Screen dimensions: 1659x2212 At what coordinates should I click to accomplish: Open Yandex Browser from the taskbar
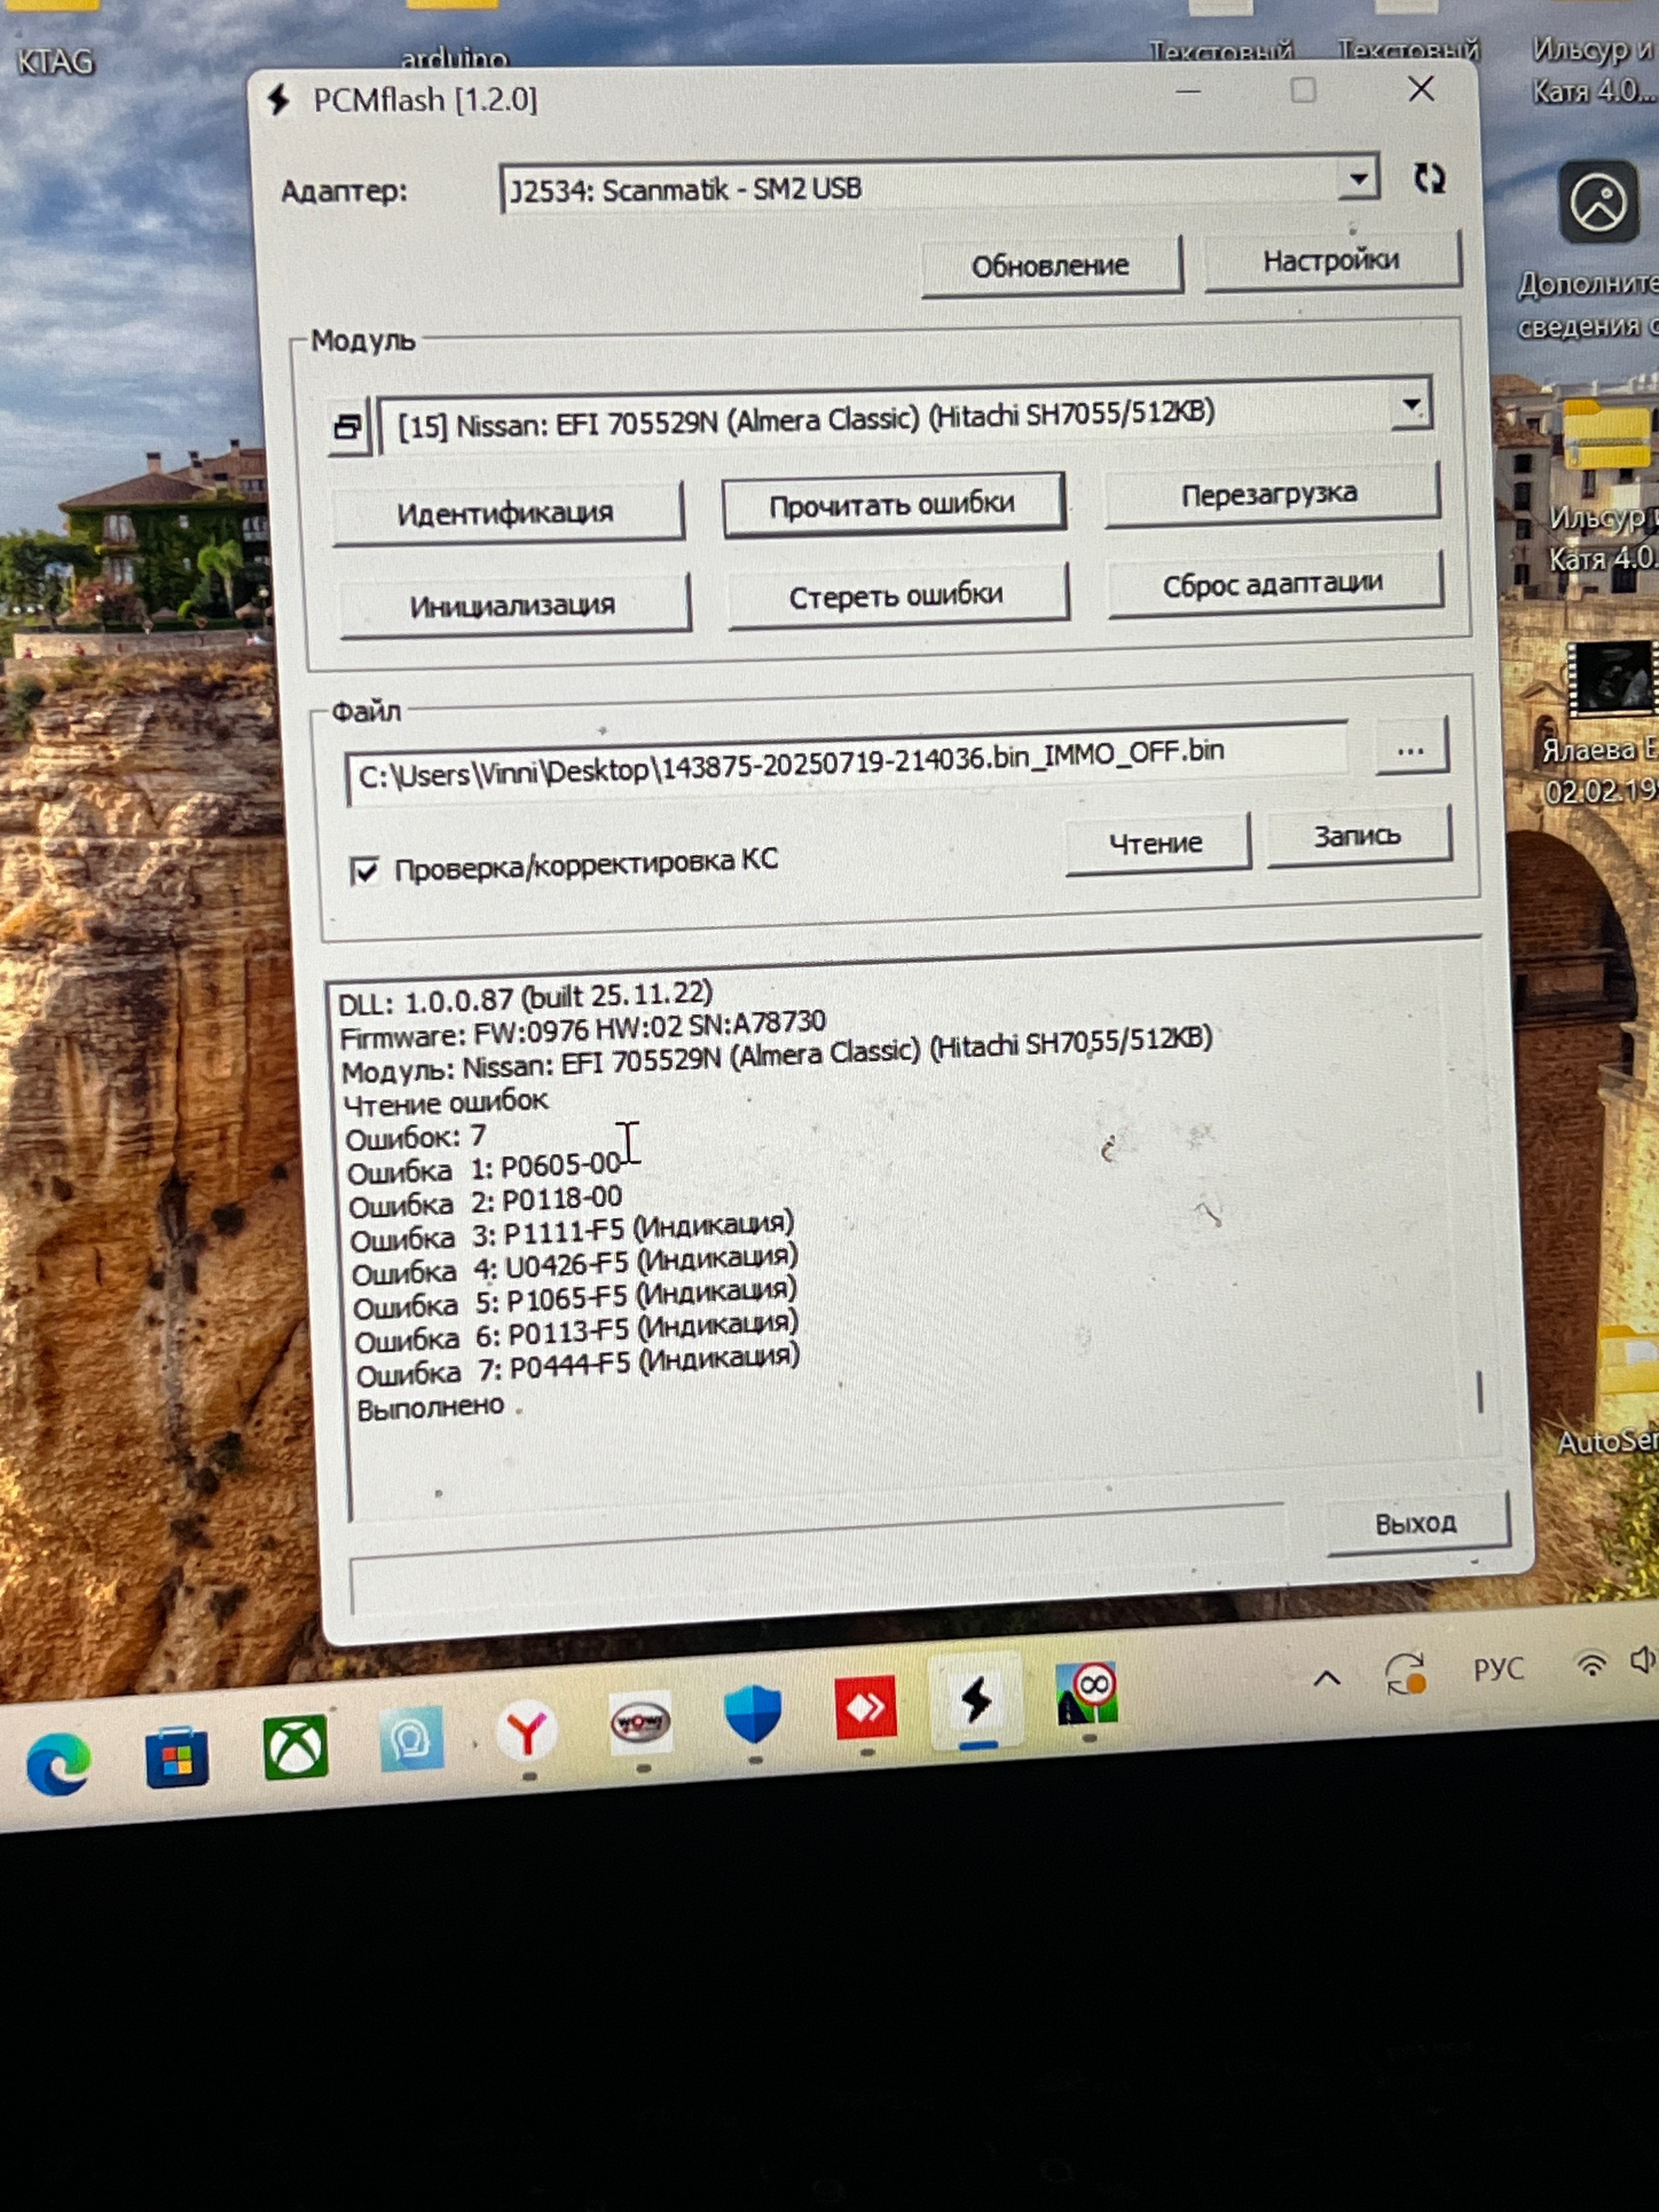click(527, 1731)
